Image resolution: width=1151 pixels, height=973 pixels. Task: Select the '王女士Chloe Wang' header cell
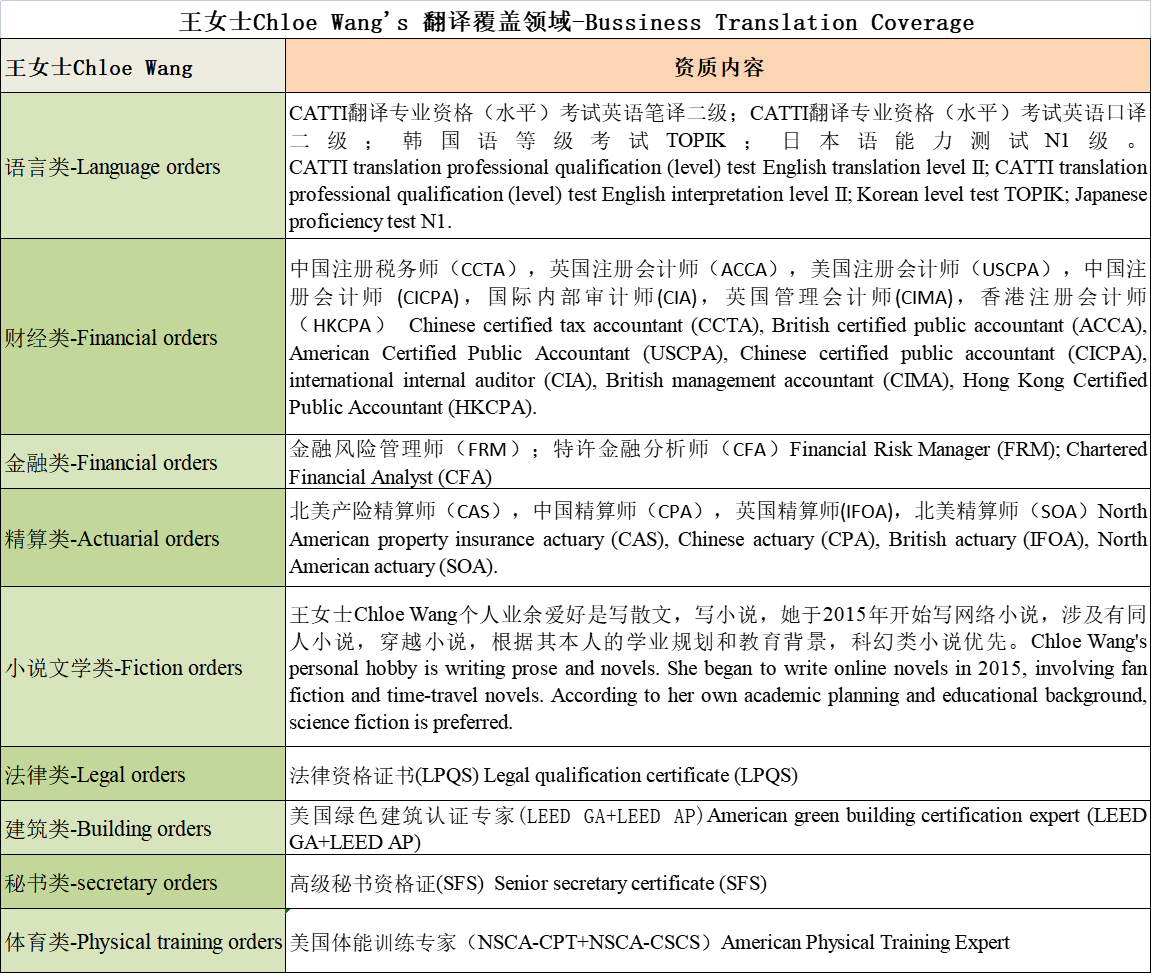point(143,68)
